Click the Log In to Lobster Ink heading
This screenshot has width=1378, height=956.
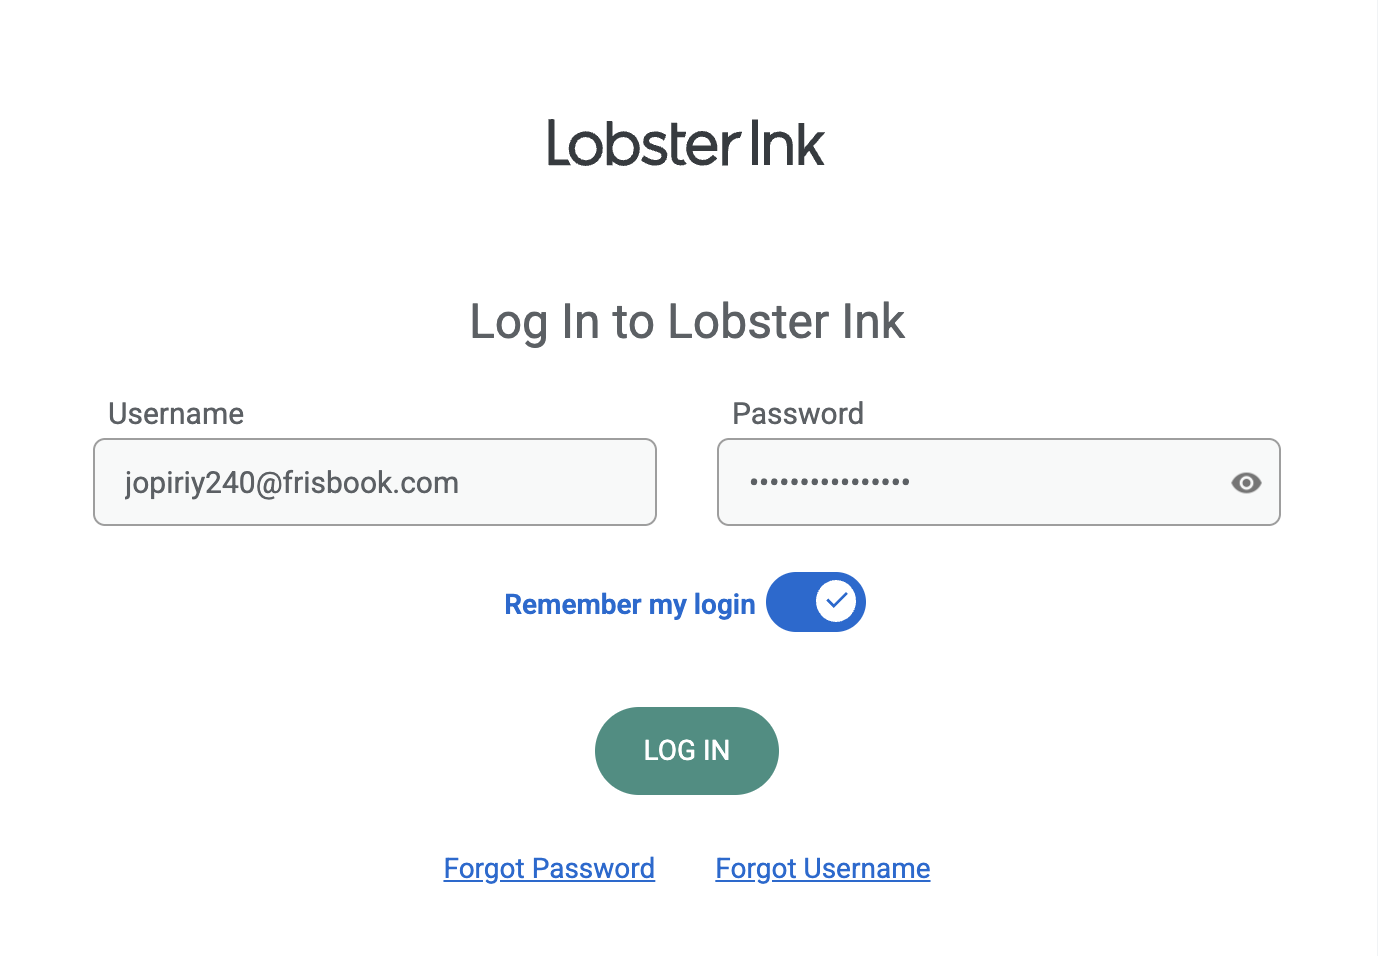coord(687,322)
